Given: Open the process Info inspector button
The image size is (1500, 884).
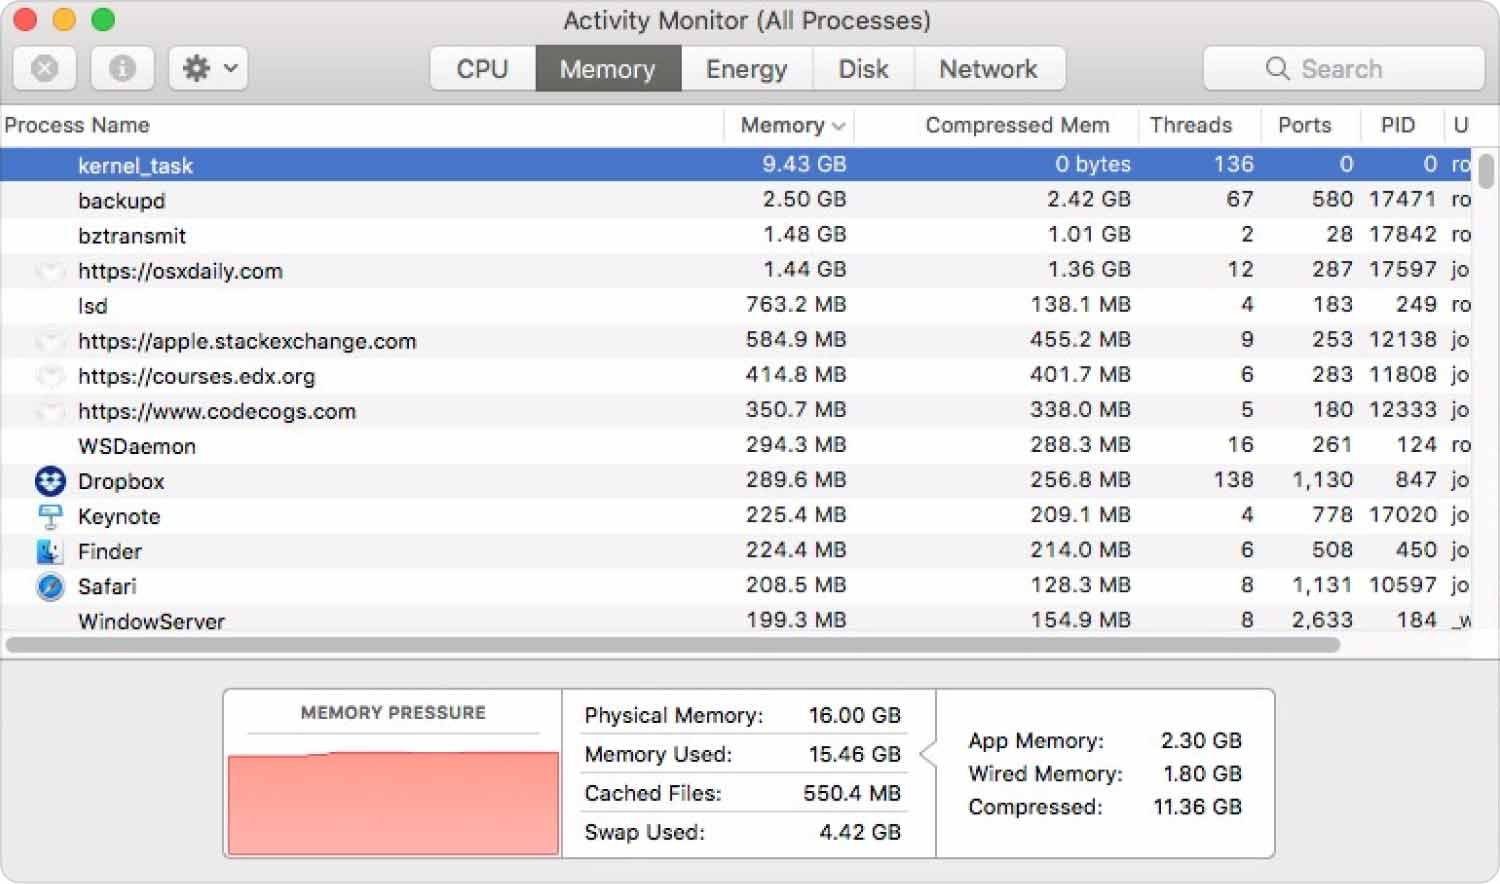Looking at the screenshot, I should (122, 68).
